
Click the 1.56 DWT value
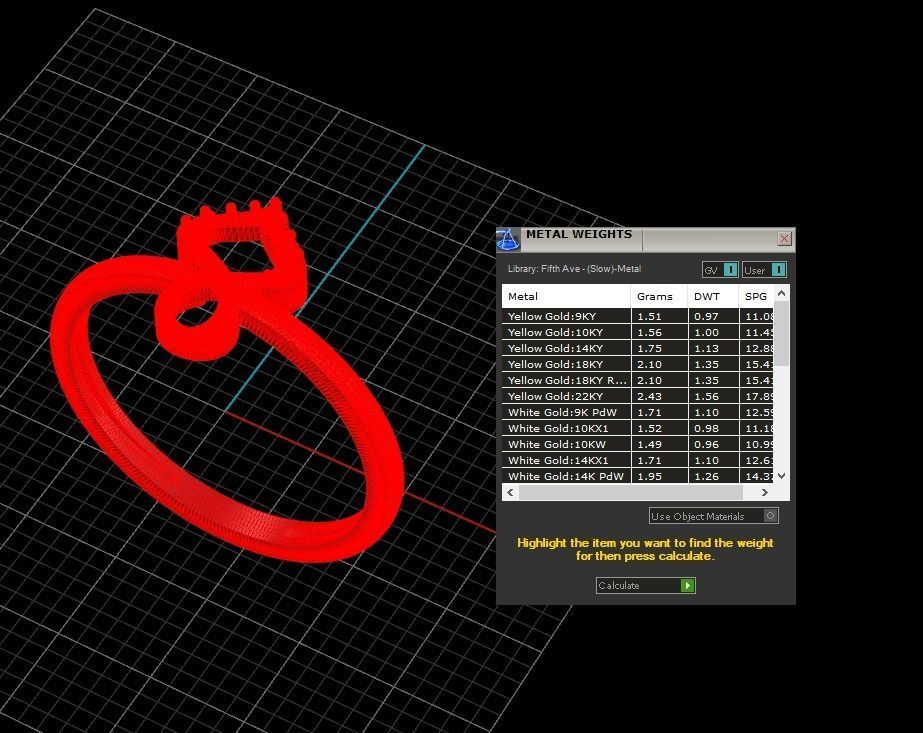(x=706, y=396)
